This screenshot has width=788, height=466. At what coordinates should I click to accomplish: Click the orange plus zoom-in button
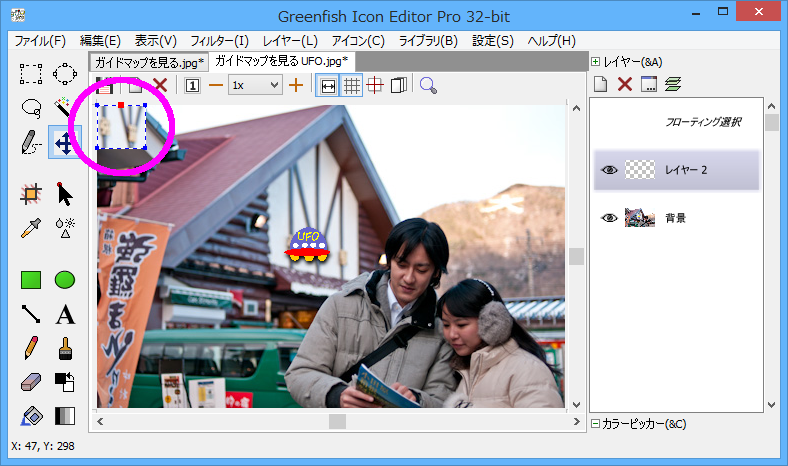pyautogui.click(x=295, y=86)
